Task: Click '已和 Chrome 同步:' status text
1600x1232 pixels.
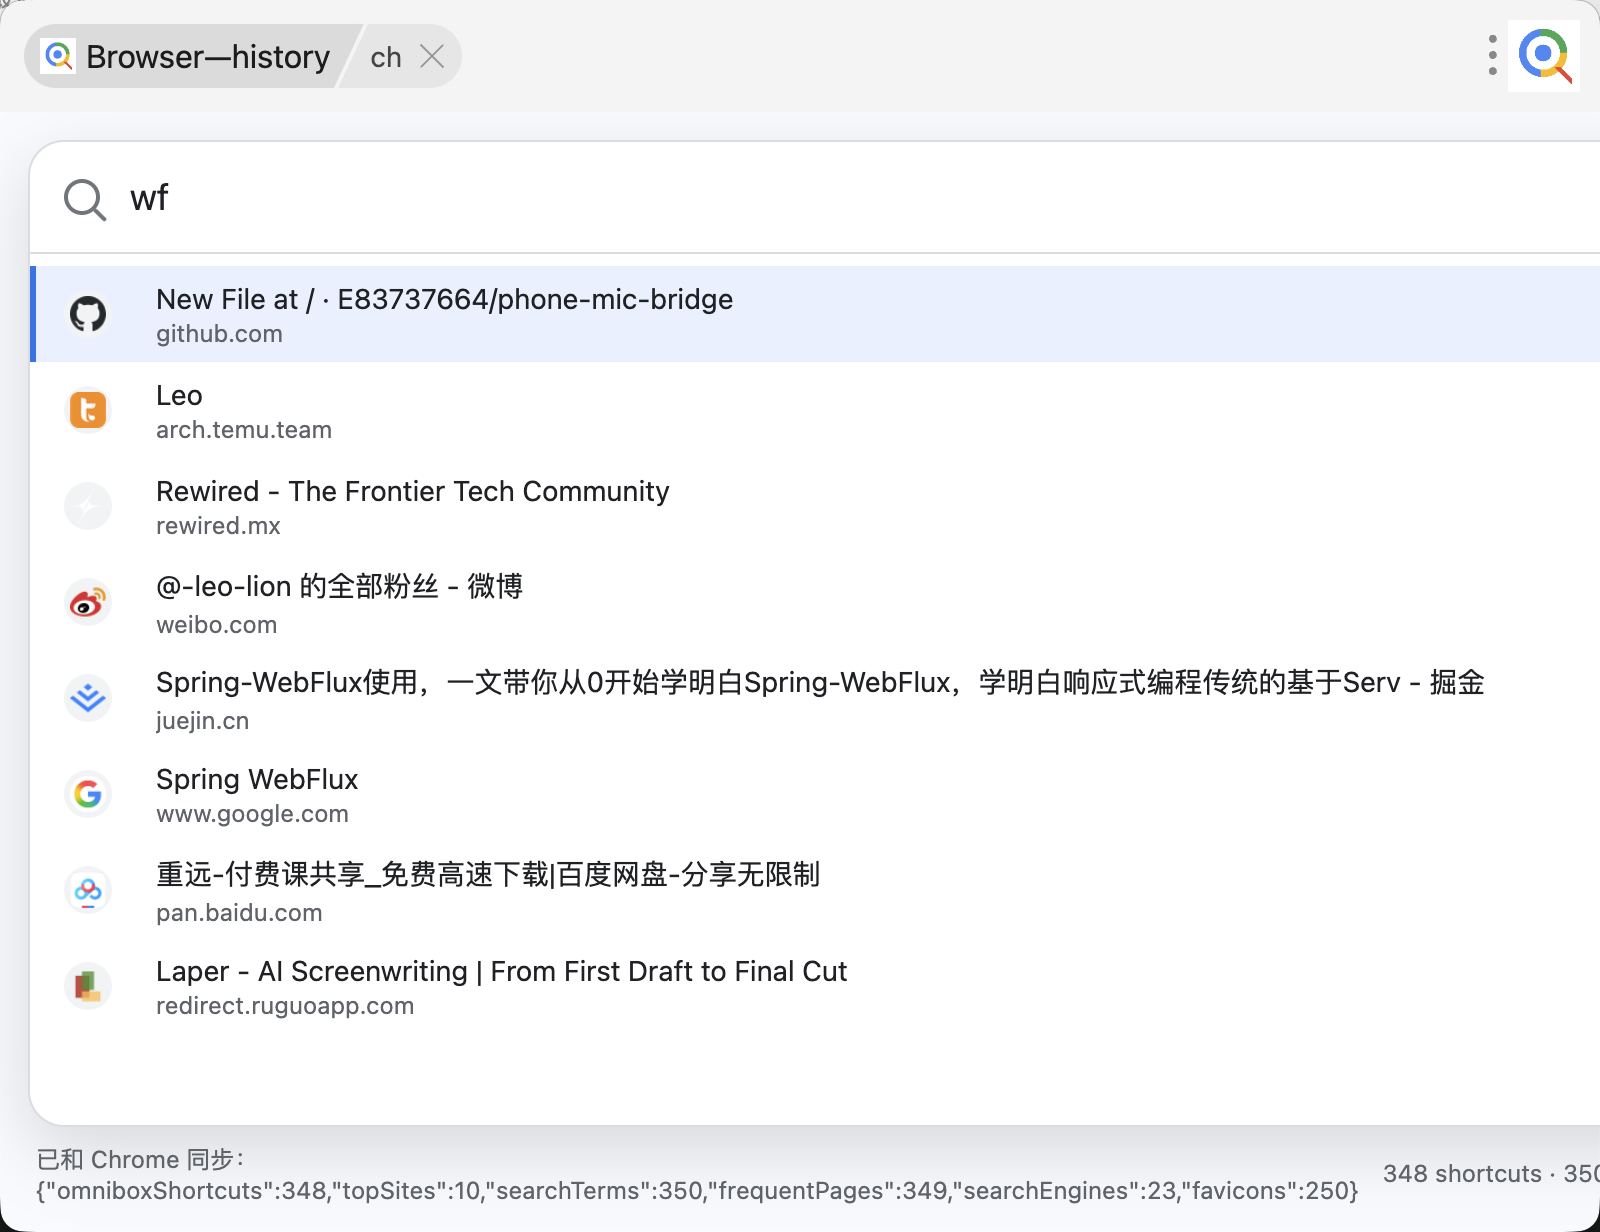Action: 141,1160
